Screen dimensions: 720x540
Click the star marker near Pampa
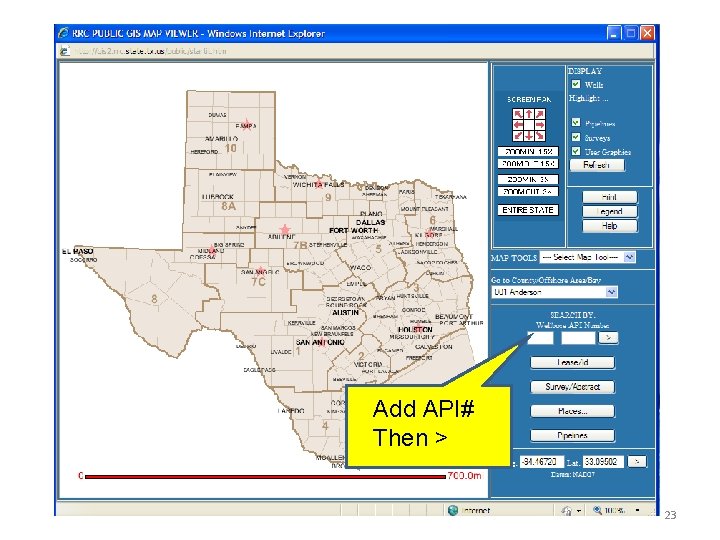(247, 124)
